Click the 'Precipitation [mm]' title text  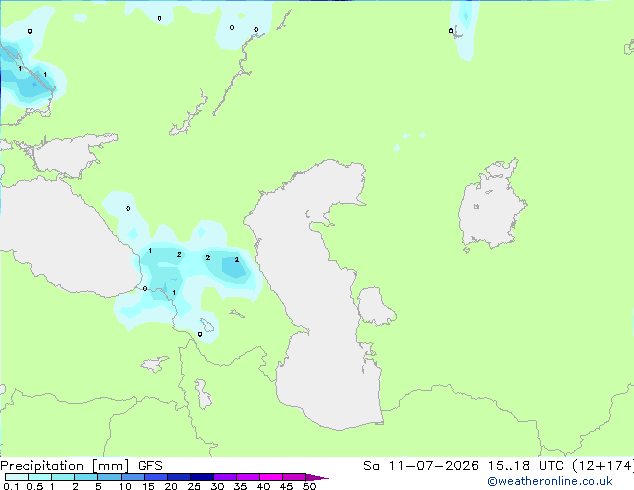point(65,466)
